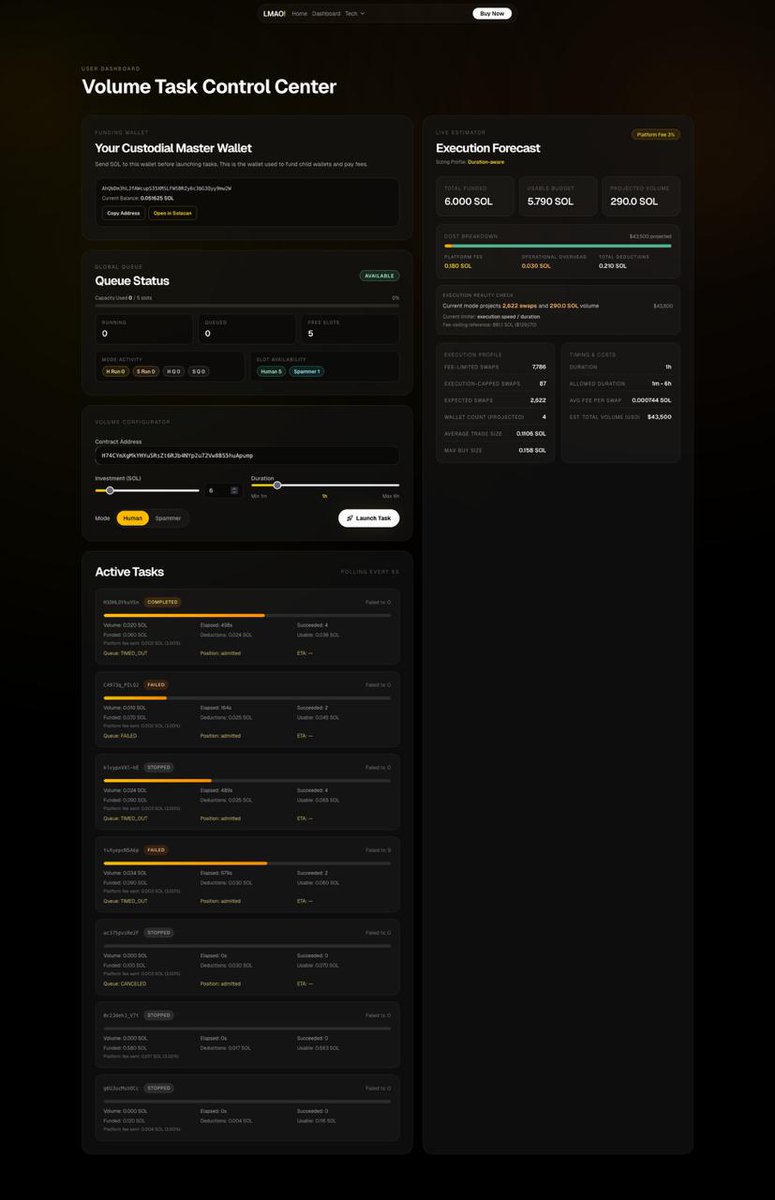The height and width of the screenshot is (1200, 775).
Task: Click the wallet balance 0.051625 SOL
Action: tap(157, 198)
